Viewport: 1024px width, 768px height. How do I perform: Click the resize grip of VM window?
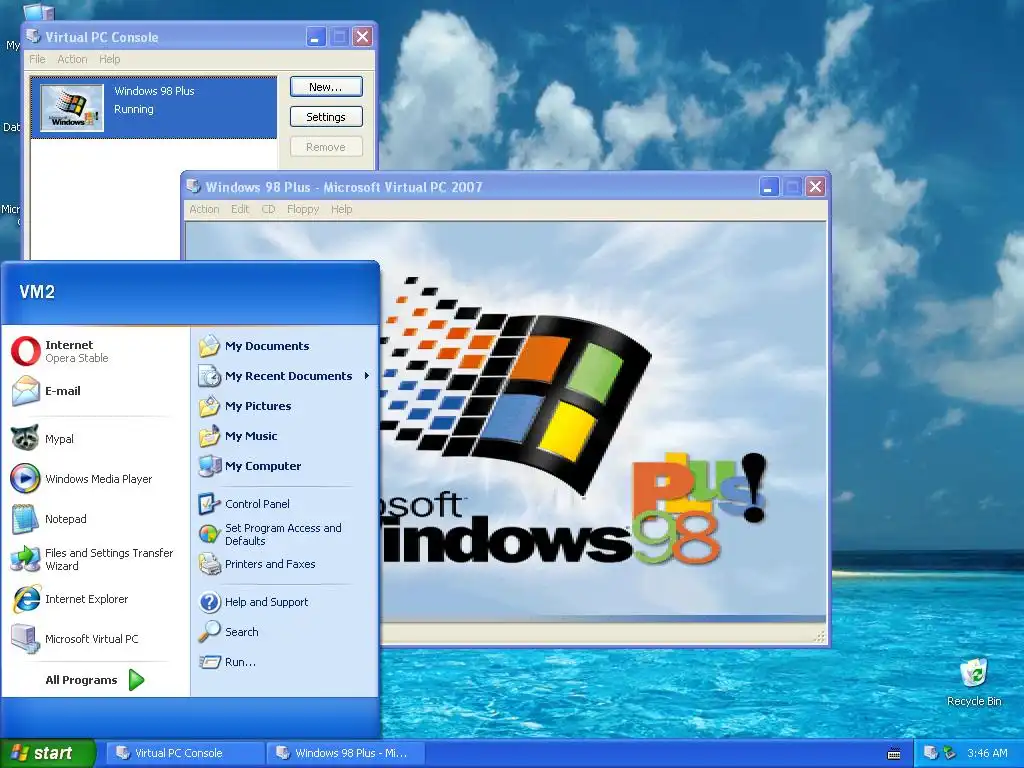tap(820, 637)
